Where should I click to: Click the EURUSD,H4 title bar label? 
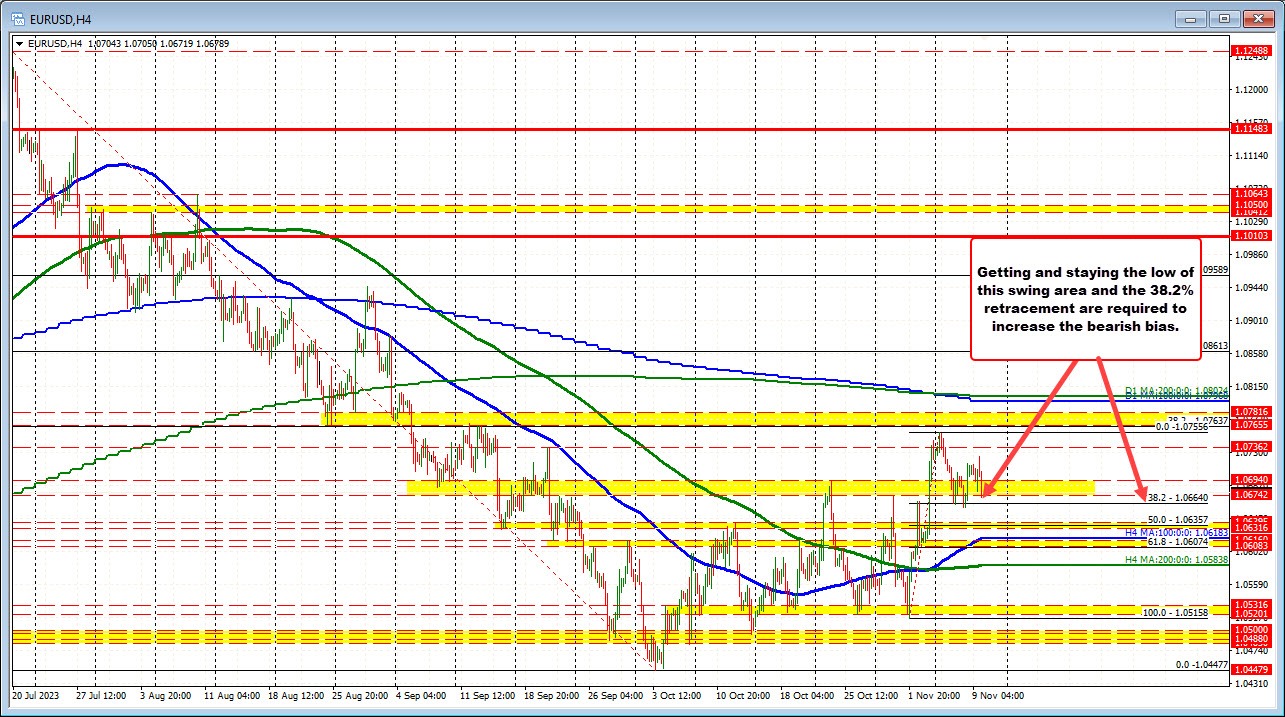60,17
